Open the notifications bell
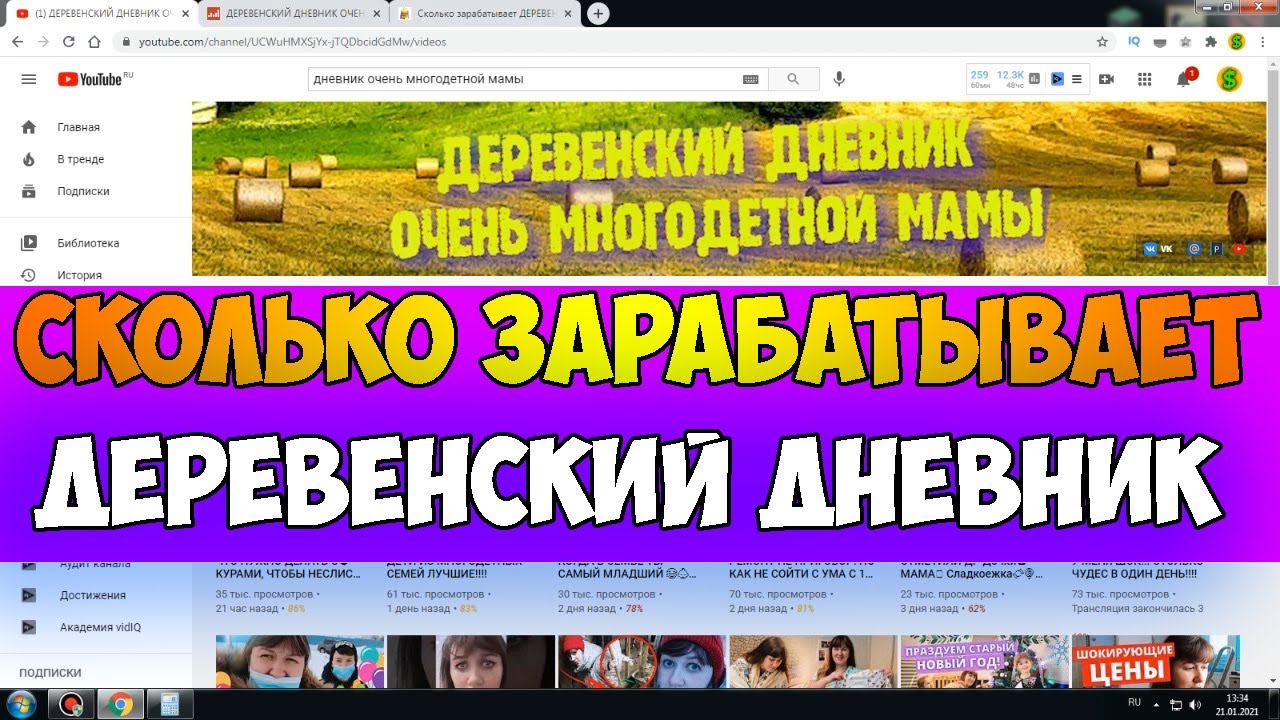Image resolution: width=1280 pixels, height=720 pixels. pyautogui.click(x=1184, y=79)
